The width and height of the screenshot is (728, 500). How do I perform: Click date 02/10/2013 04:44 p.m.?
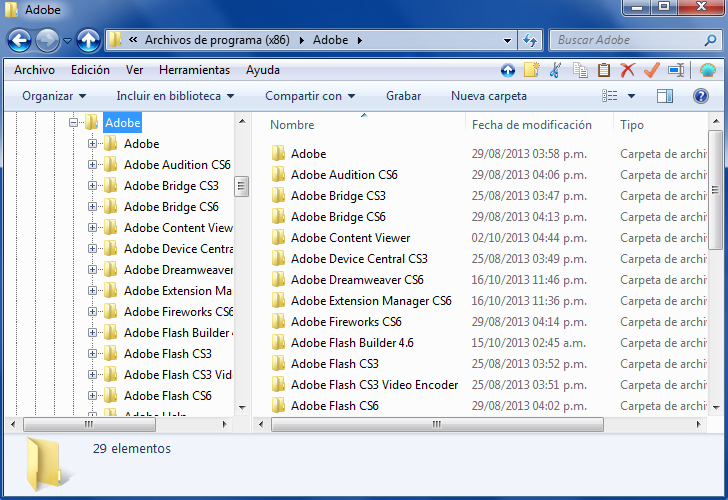(529, 238)
